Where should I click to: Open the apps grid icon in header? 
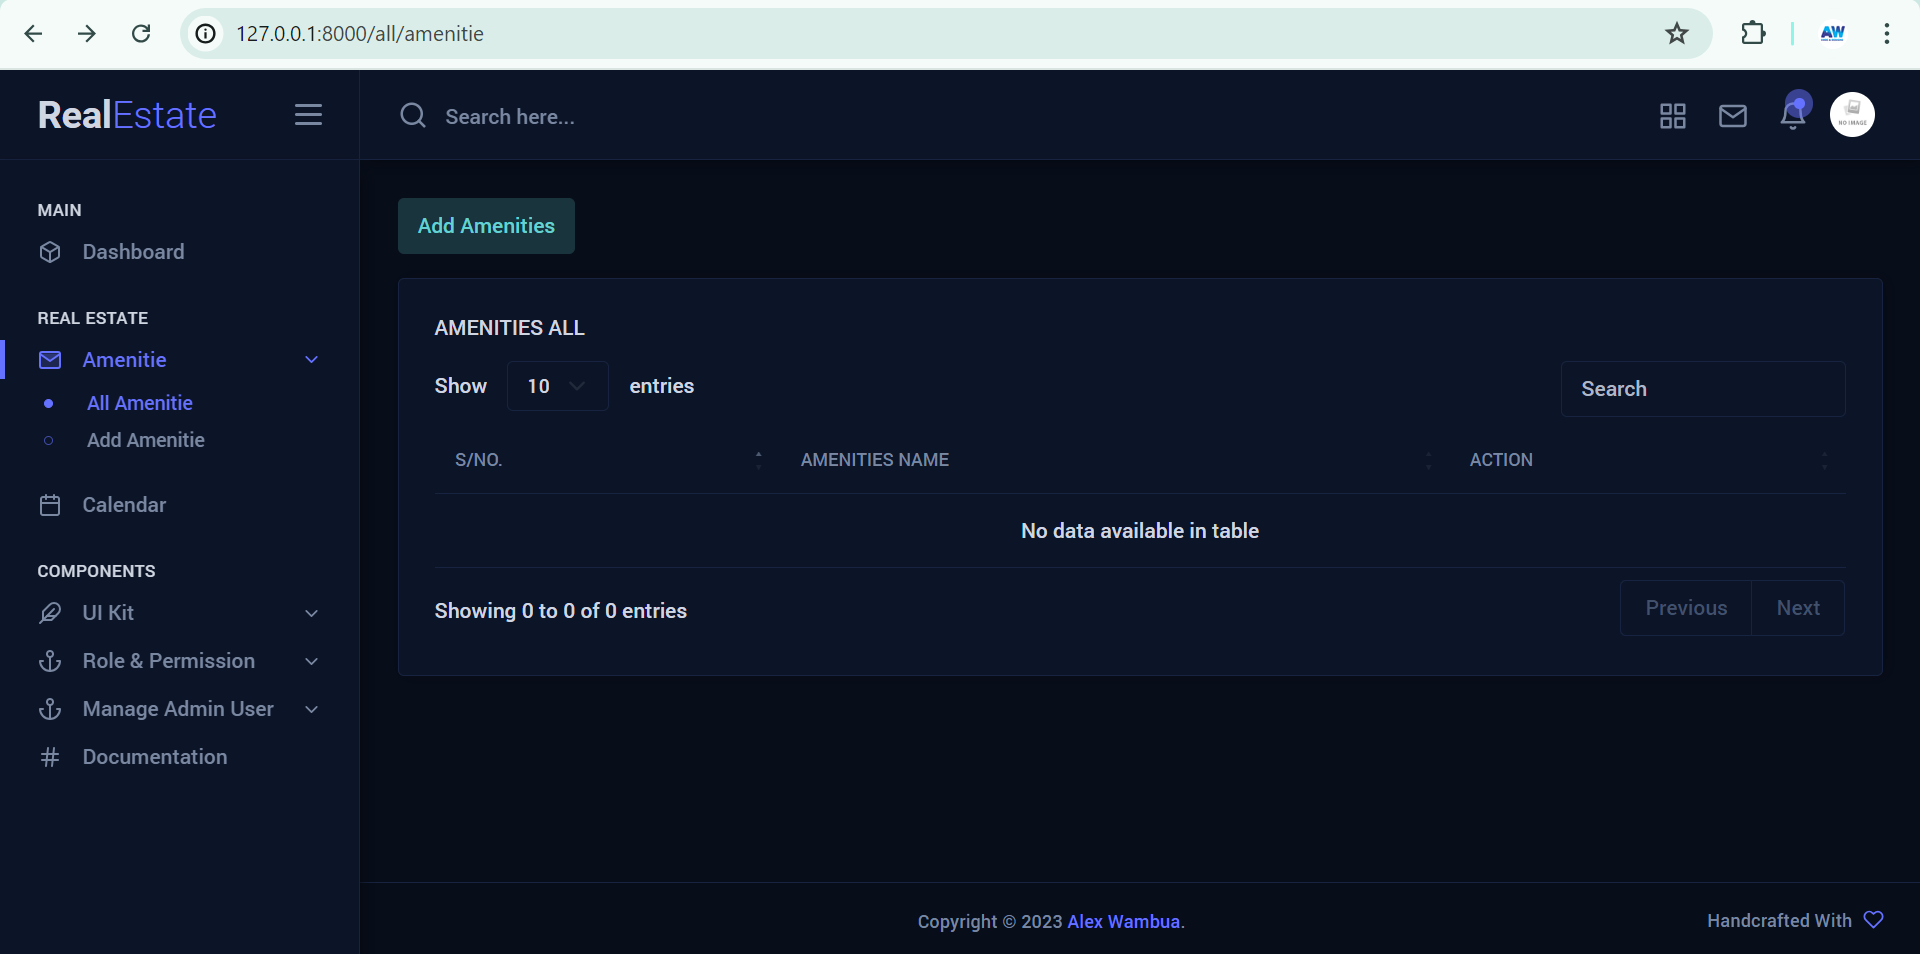1672,116
